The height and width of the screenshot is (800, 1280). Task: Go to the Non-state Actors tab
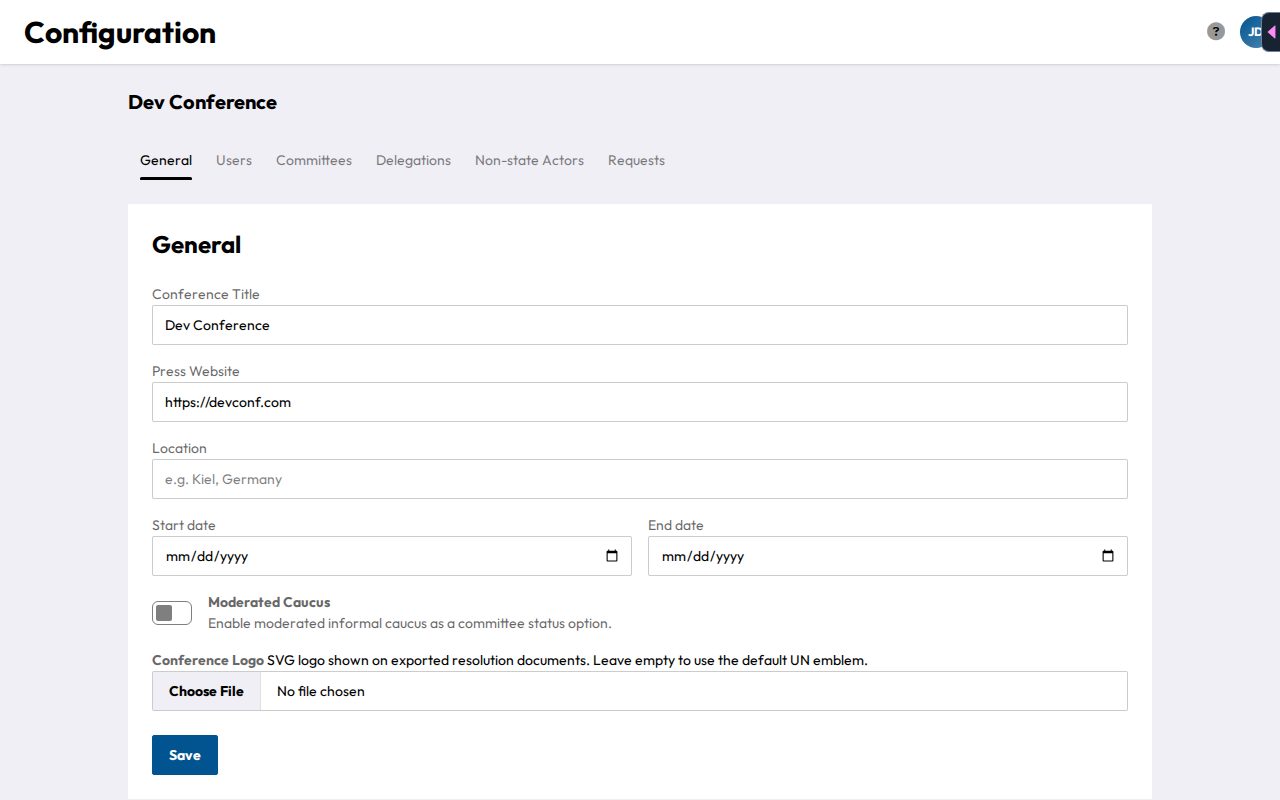pyautogui.click(x=529, y=160)
